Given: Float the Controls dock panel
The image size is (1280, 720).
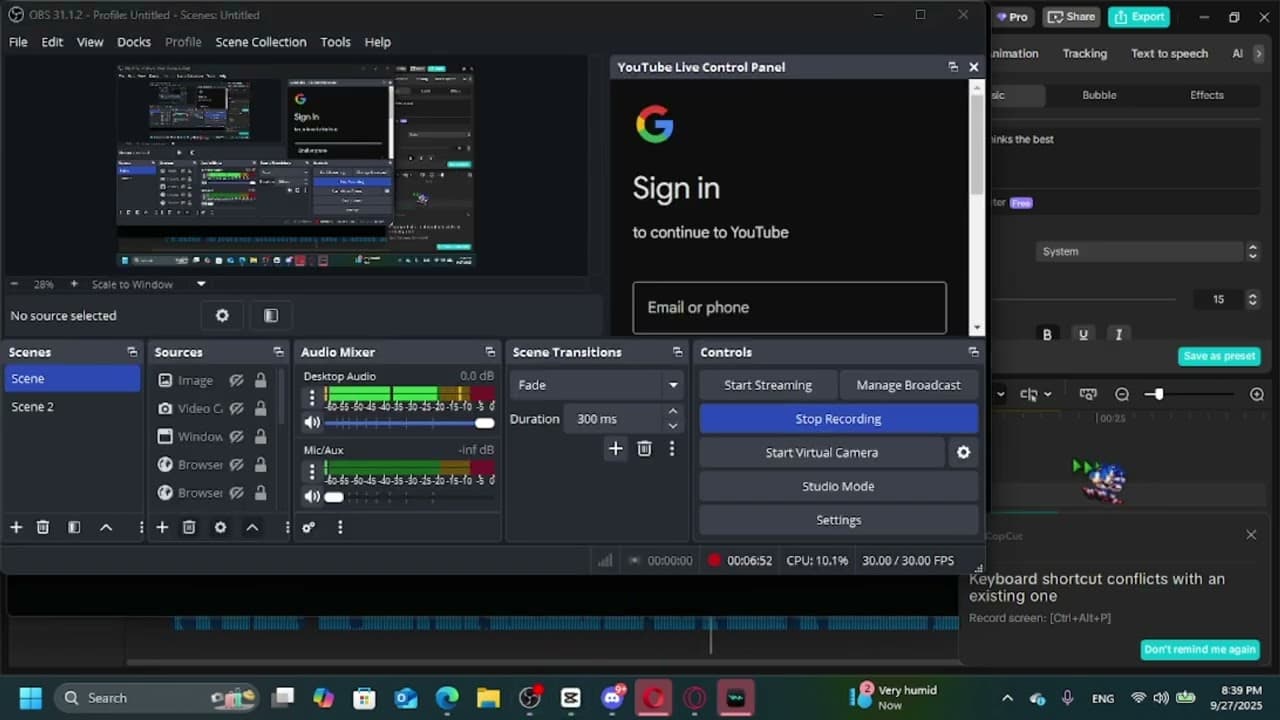Looking at the screenshot, I should pos(973,352).
